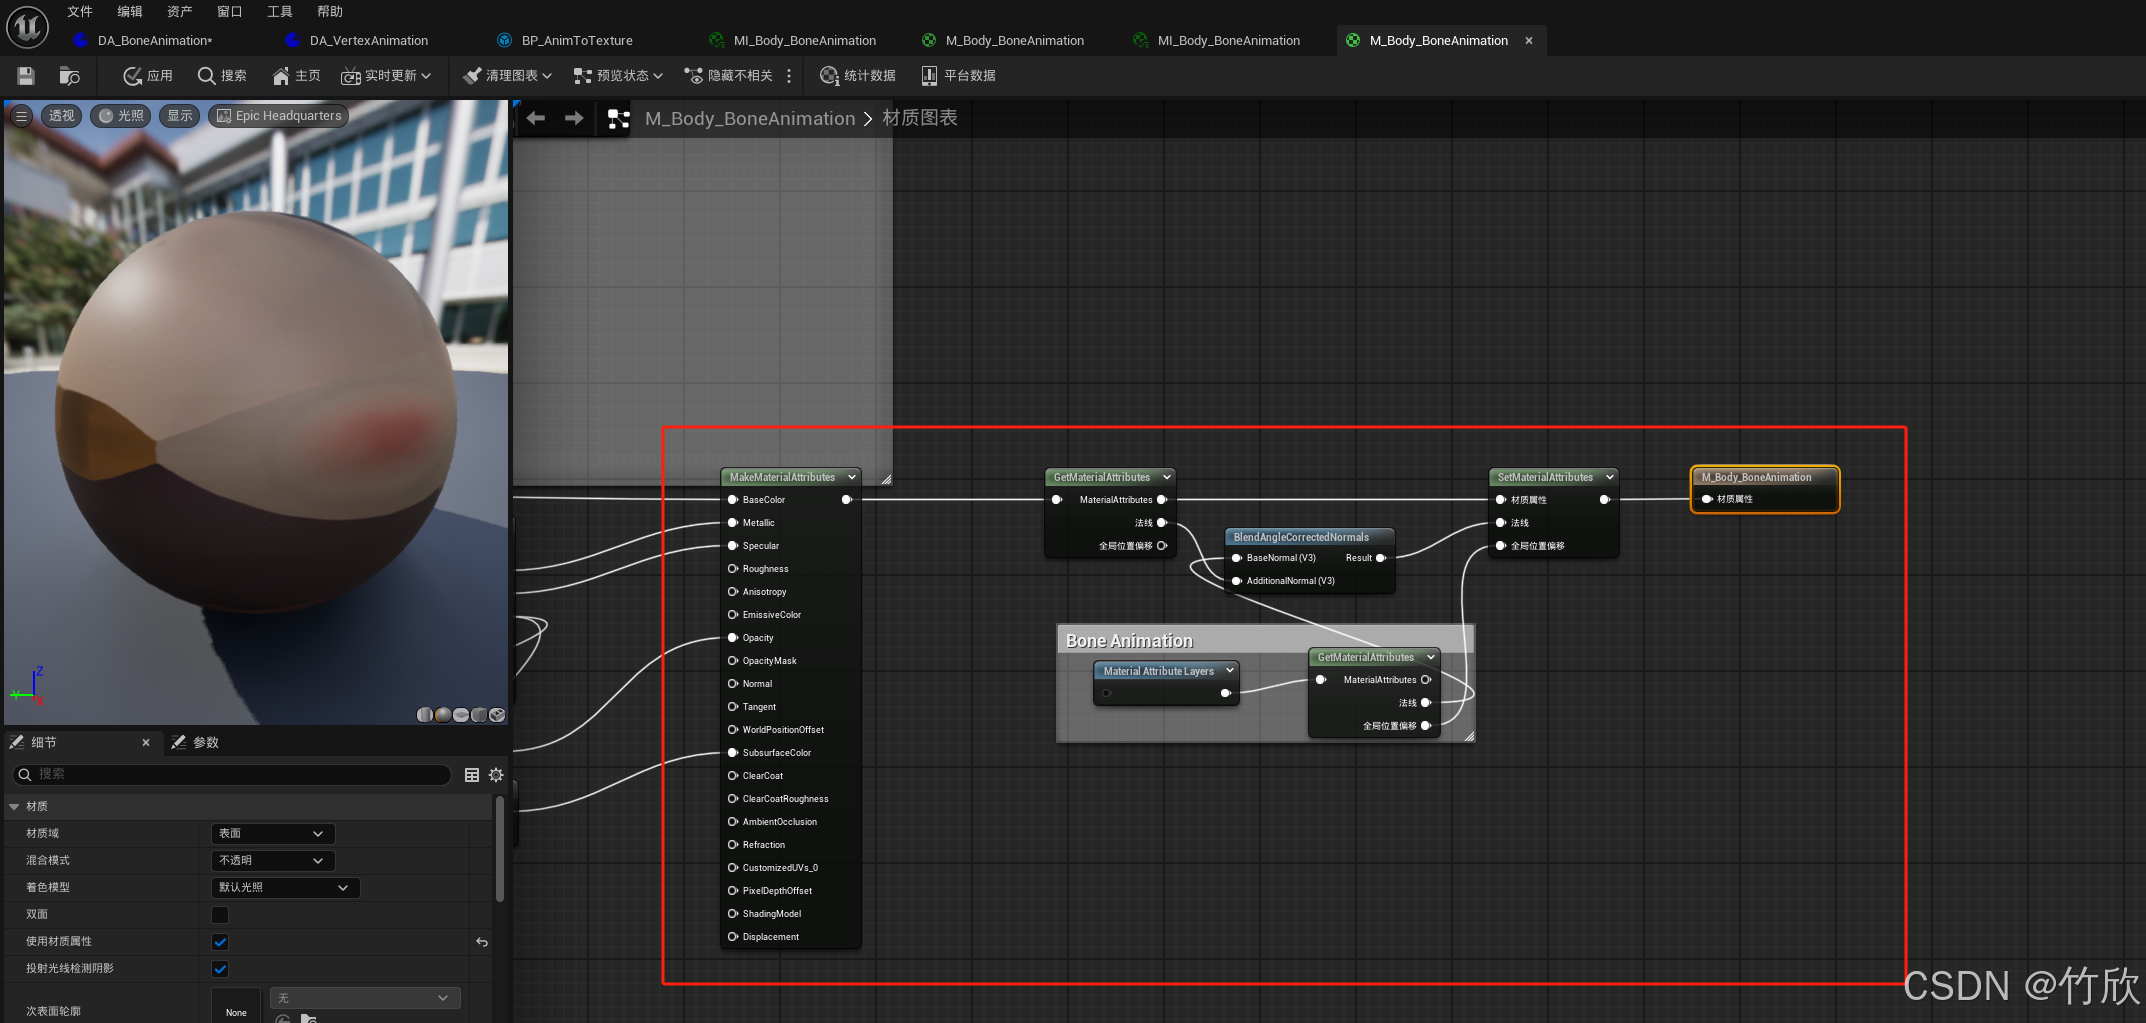Switch to the DA_VertexAnimation tab
The height and width of the screenshot is (1023, 2146).
pos(368,40)
